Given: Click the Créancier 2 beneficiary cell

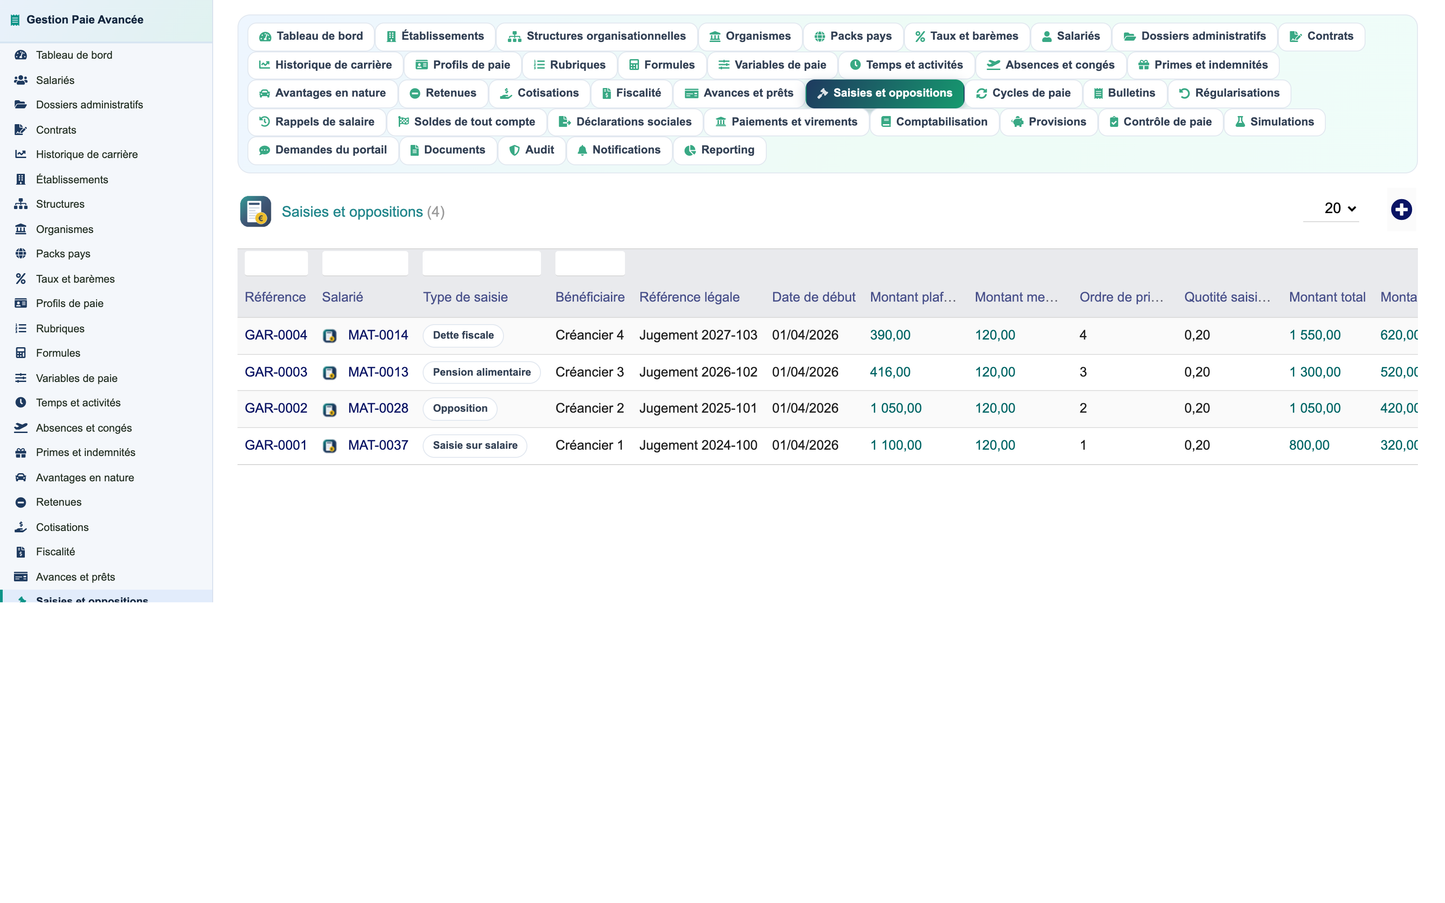Looking at the screenshot, I should (x=590, y=408).
